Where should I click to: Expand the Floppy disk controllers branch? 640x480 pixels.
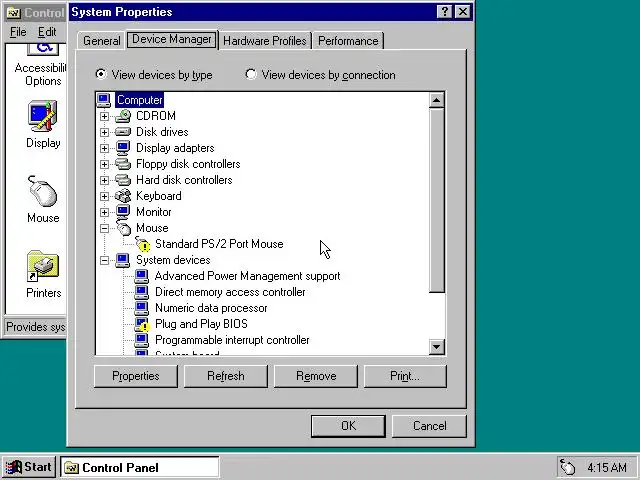pyautogui.click(x=104, y=164)
